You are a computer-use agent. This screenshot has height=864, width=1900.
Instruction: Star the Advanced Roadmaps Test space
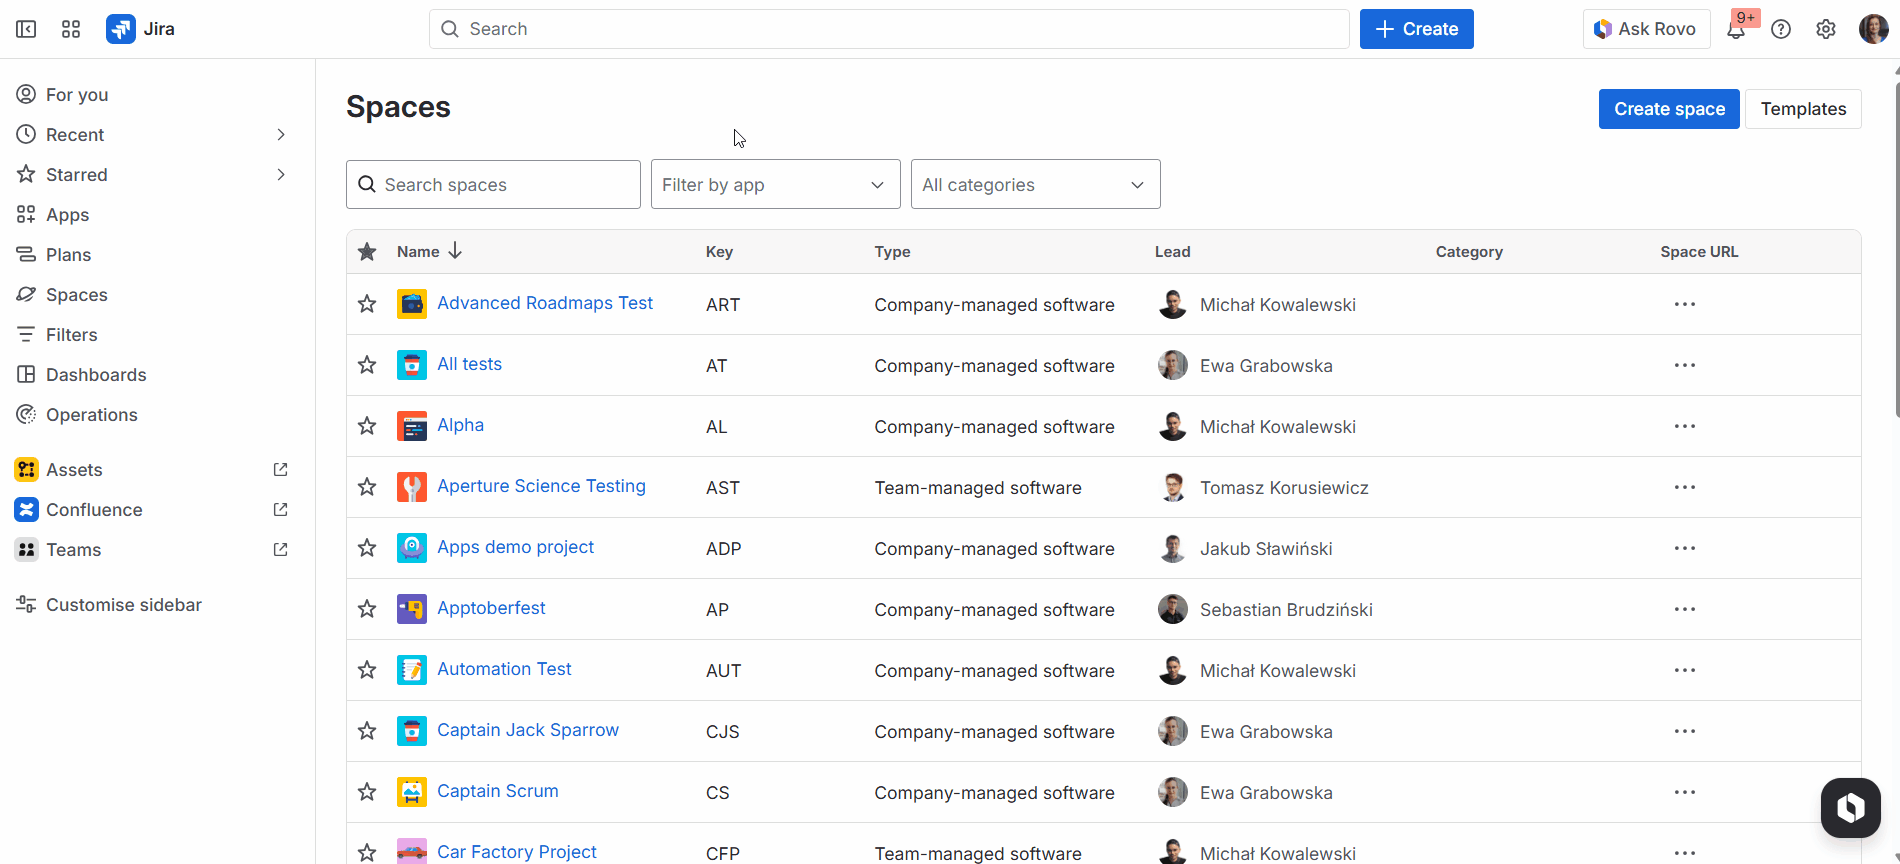(367, 304)
